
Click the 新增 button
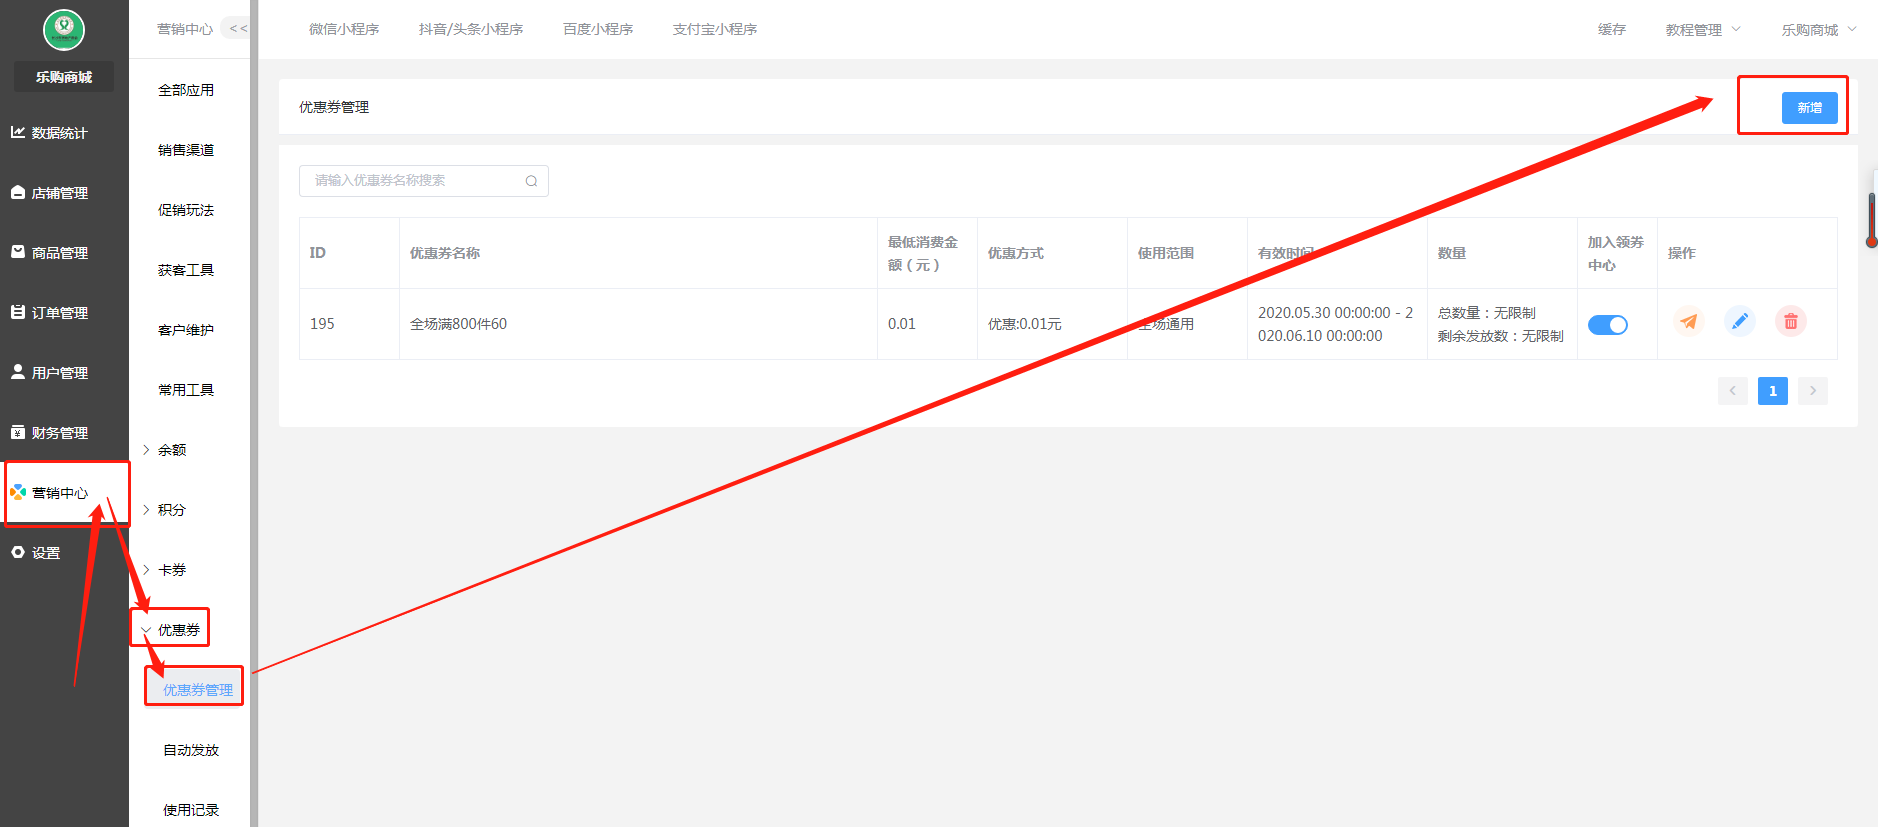pyautogui.click(x=1810, y=108)
